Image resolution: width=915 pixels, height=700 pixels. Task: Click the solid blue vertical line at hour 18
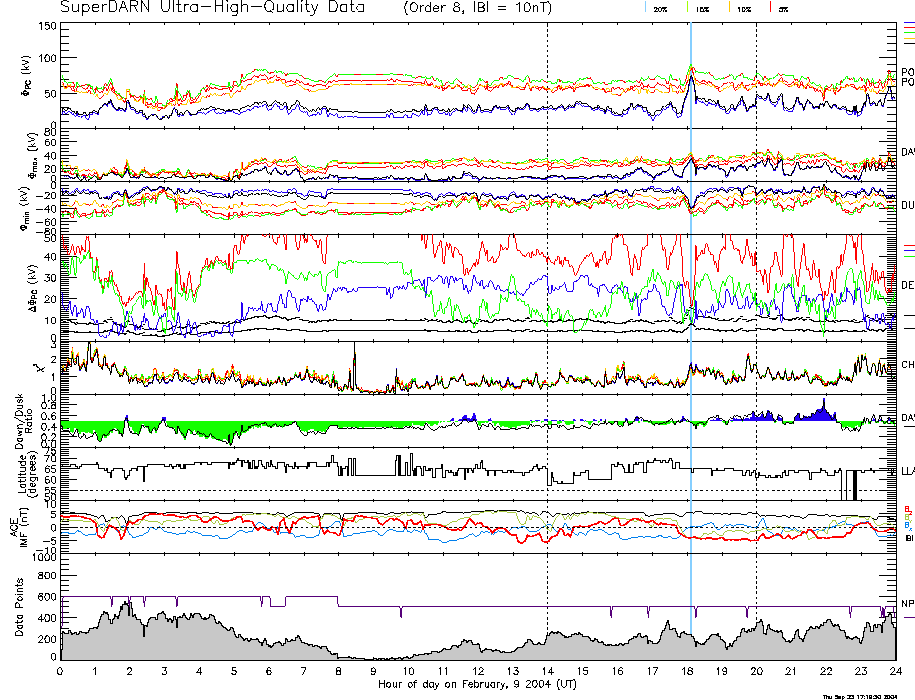click(691, 300)
